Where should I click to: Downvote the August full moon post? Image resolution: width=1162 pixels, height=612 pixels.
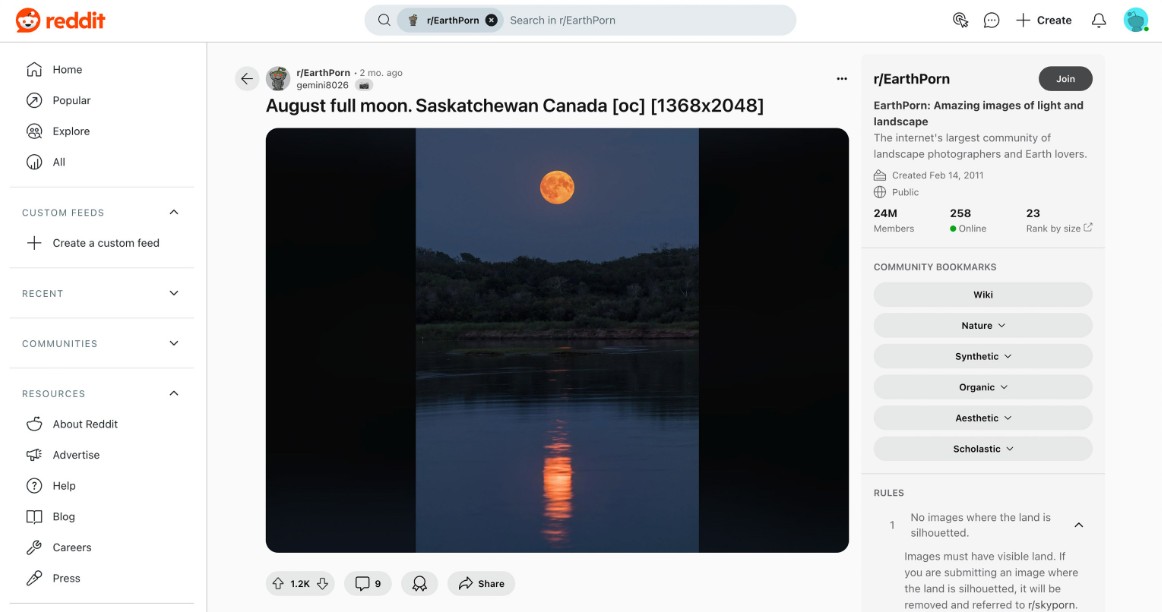coord(322,584)
